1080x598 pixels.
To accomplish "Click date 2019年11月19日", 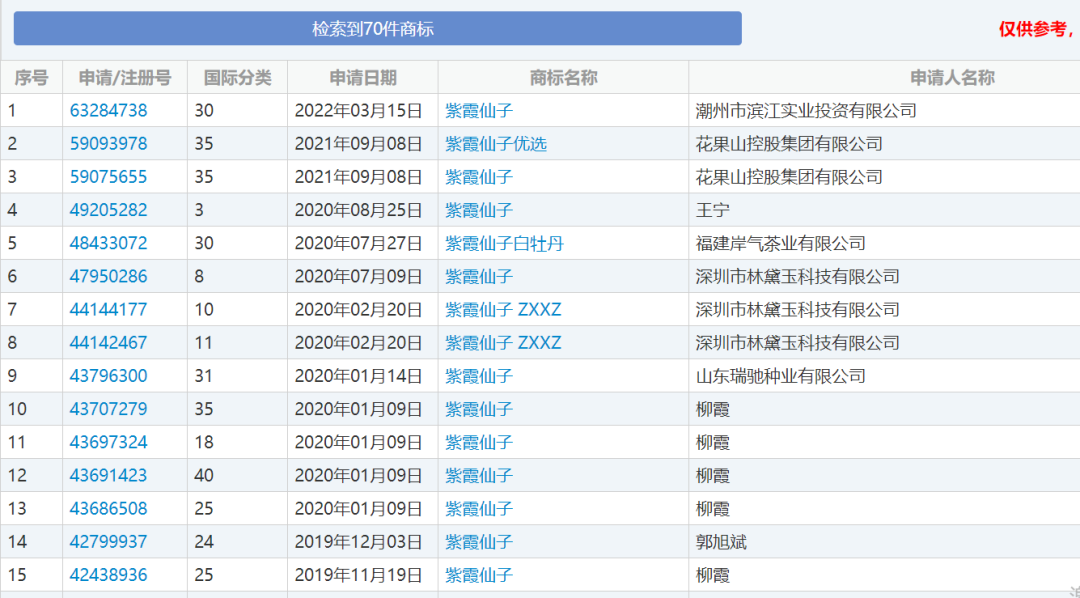I will pos(358,575).
